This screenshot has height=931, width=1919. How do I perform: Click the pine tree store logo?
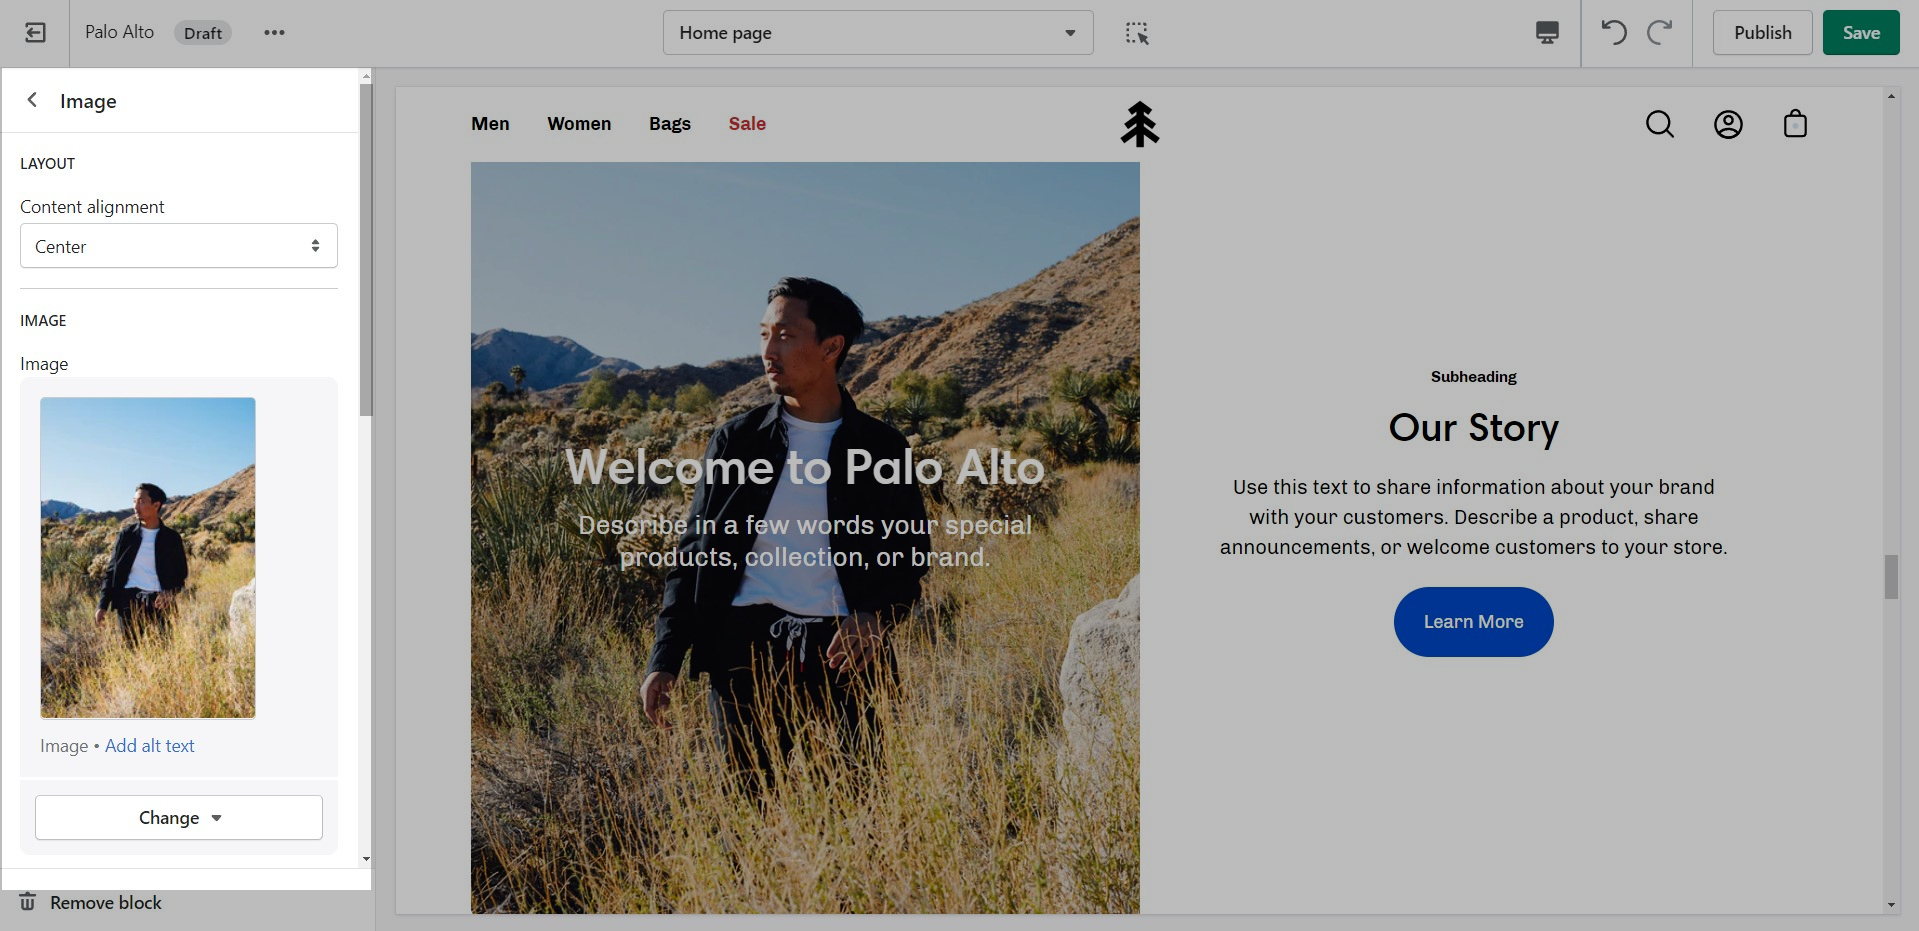click(x=1139, y=125)
